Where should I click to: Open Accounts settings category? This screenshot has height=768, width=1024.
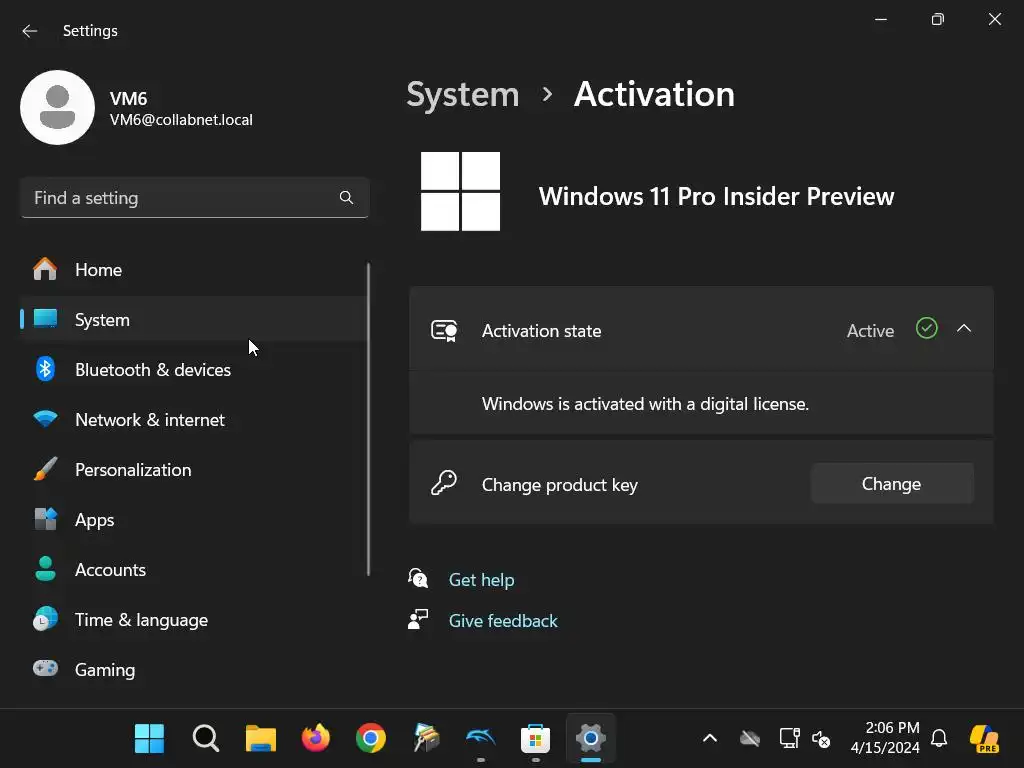[x=193, y=569]
